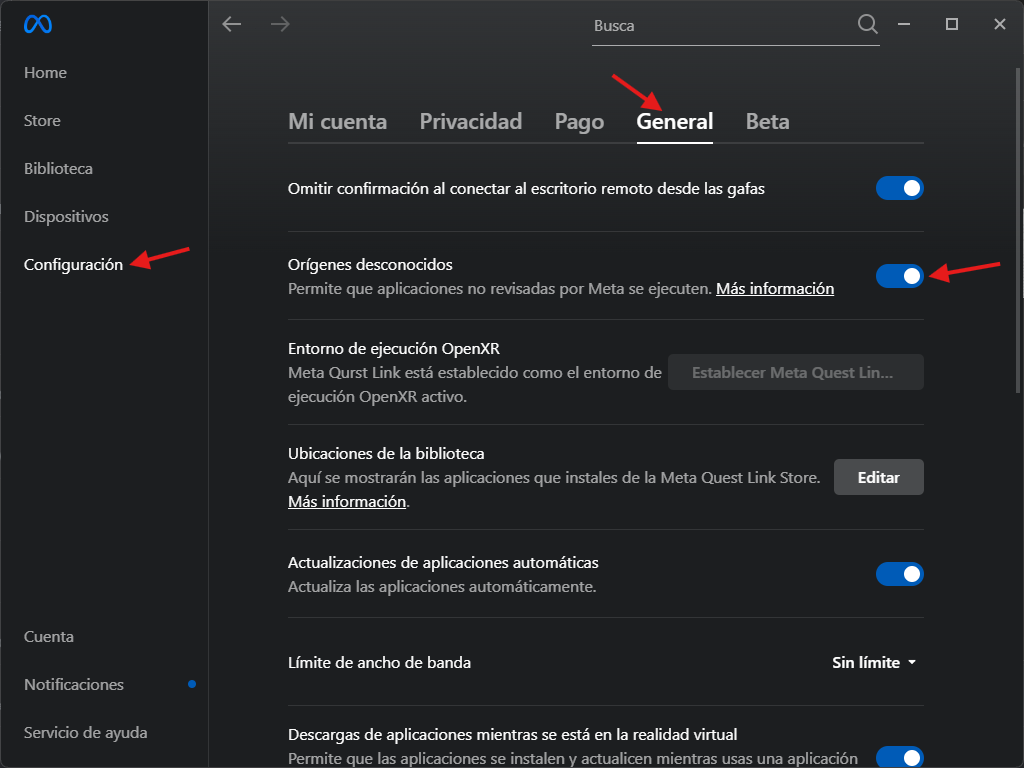
Task: Open Notificaciones in the sidebar
Action: [x=74, y=684]
